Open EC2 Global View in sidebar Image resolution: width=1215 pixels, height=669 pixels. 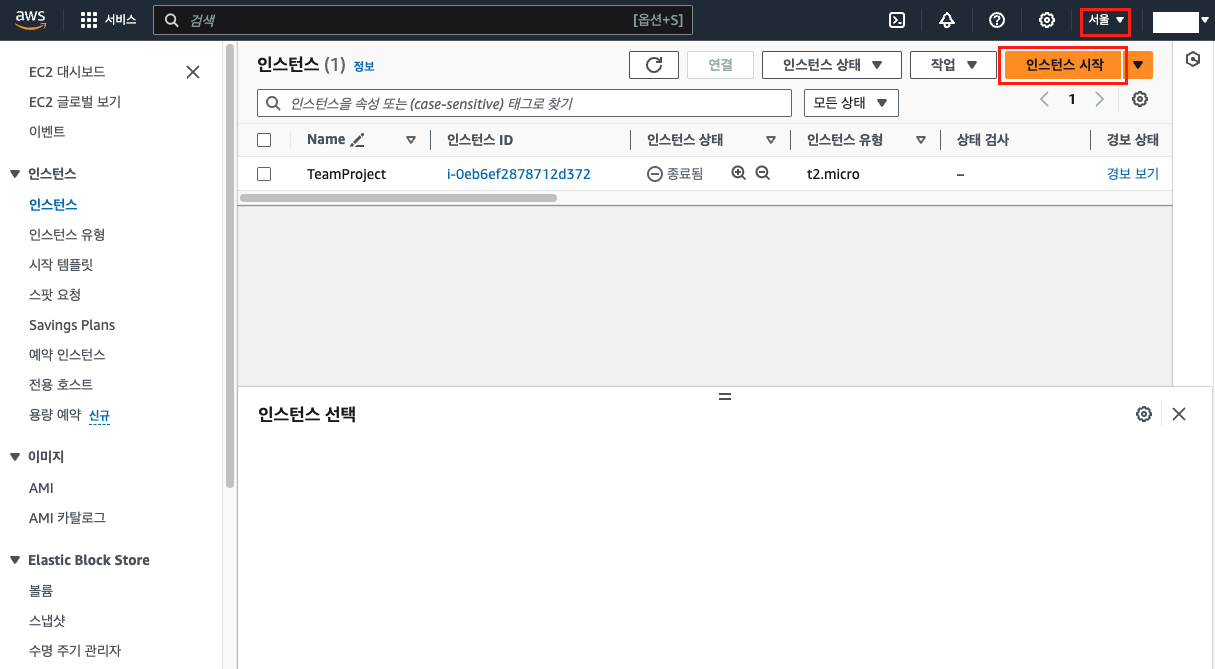[x=75, y=102]
